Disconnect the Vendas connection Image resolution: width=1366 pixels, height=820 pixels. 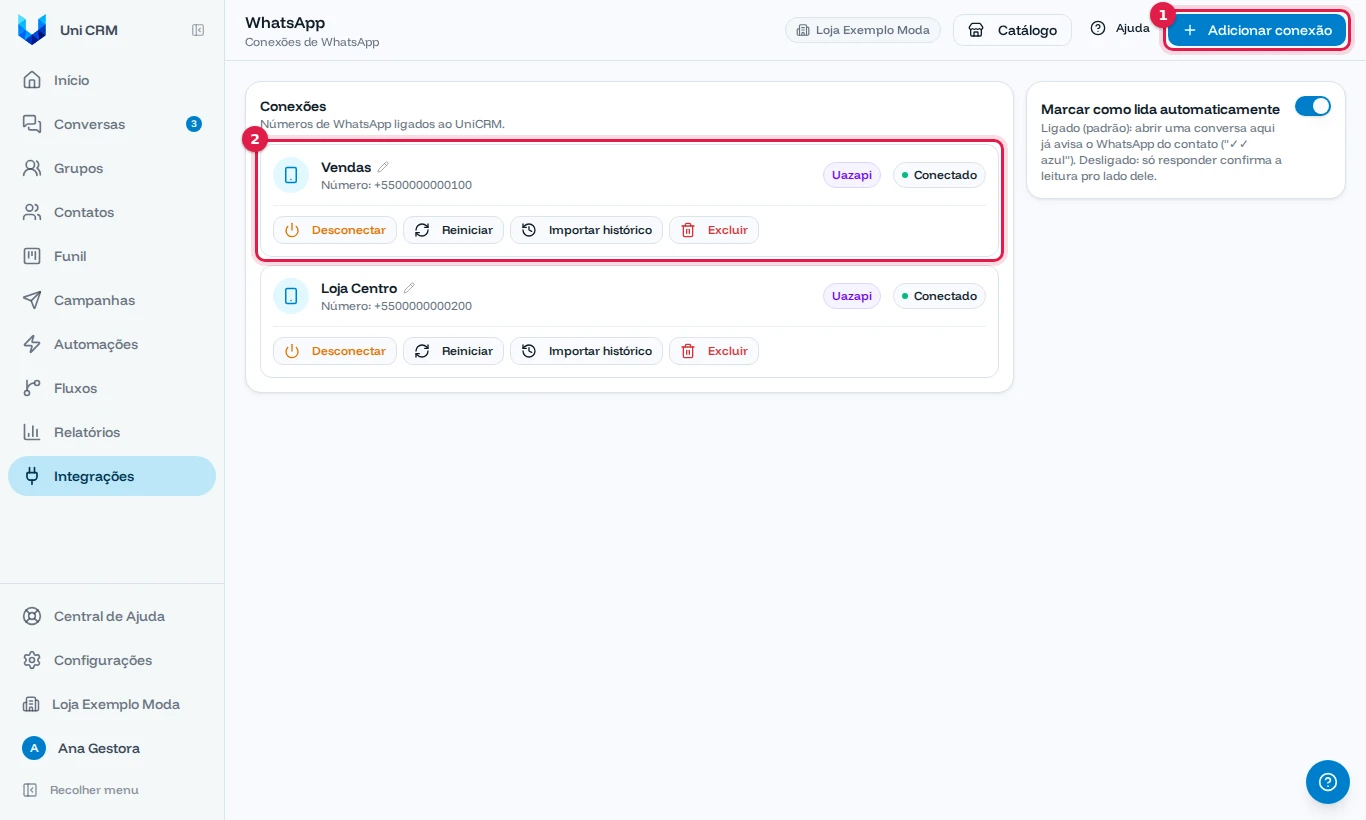335,230
